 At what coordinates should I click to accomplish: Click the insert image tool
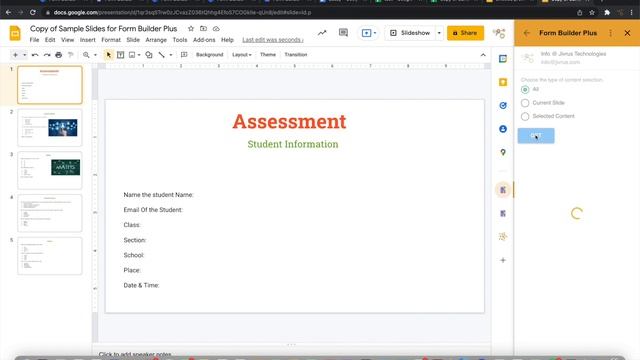click(132, 55)
